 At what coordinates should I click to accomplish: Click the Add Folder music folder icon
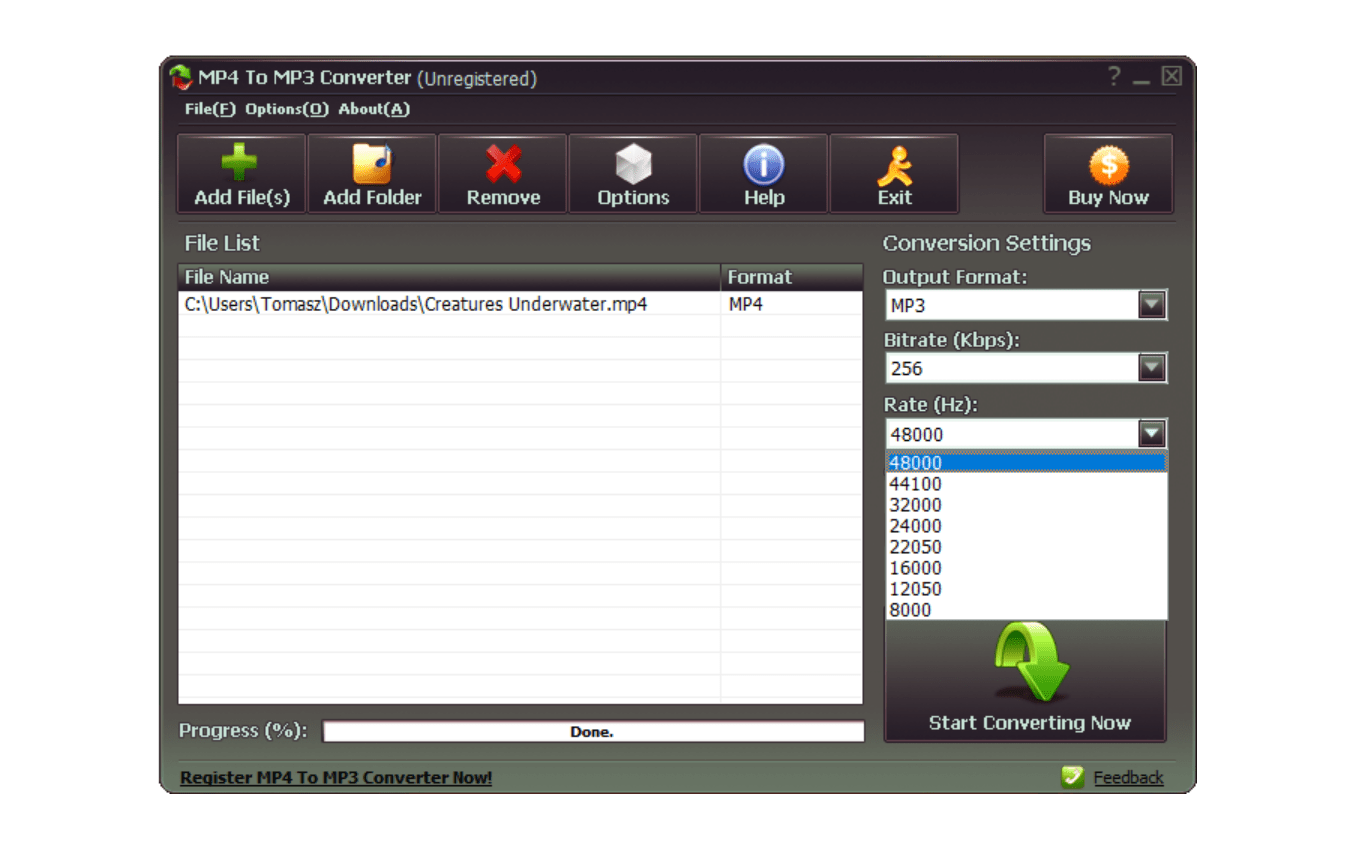click(x=371, y=163)
